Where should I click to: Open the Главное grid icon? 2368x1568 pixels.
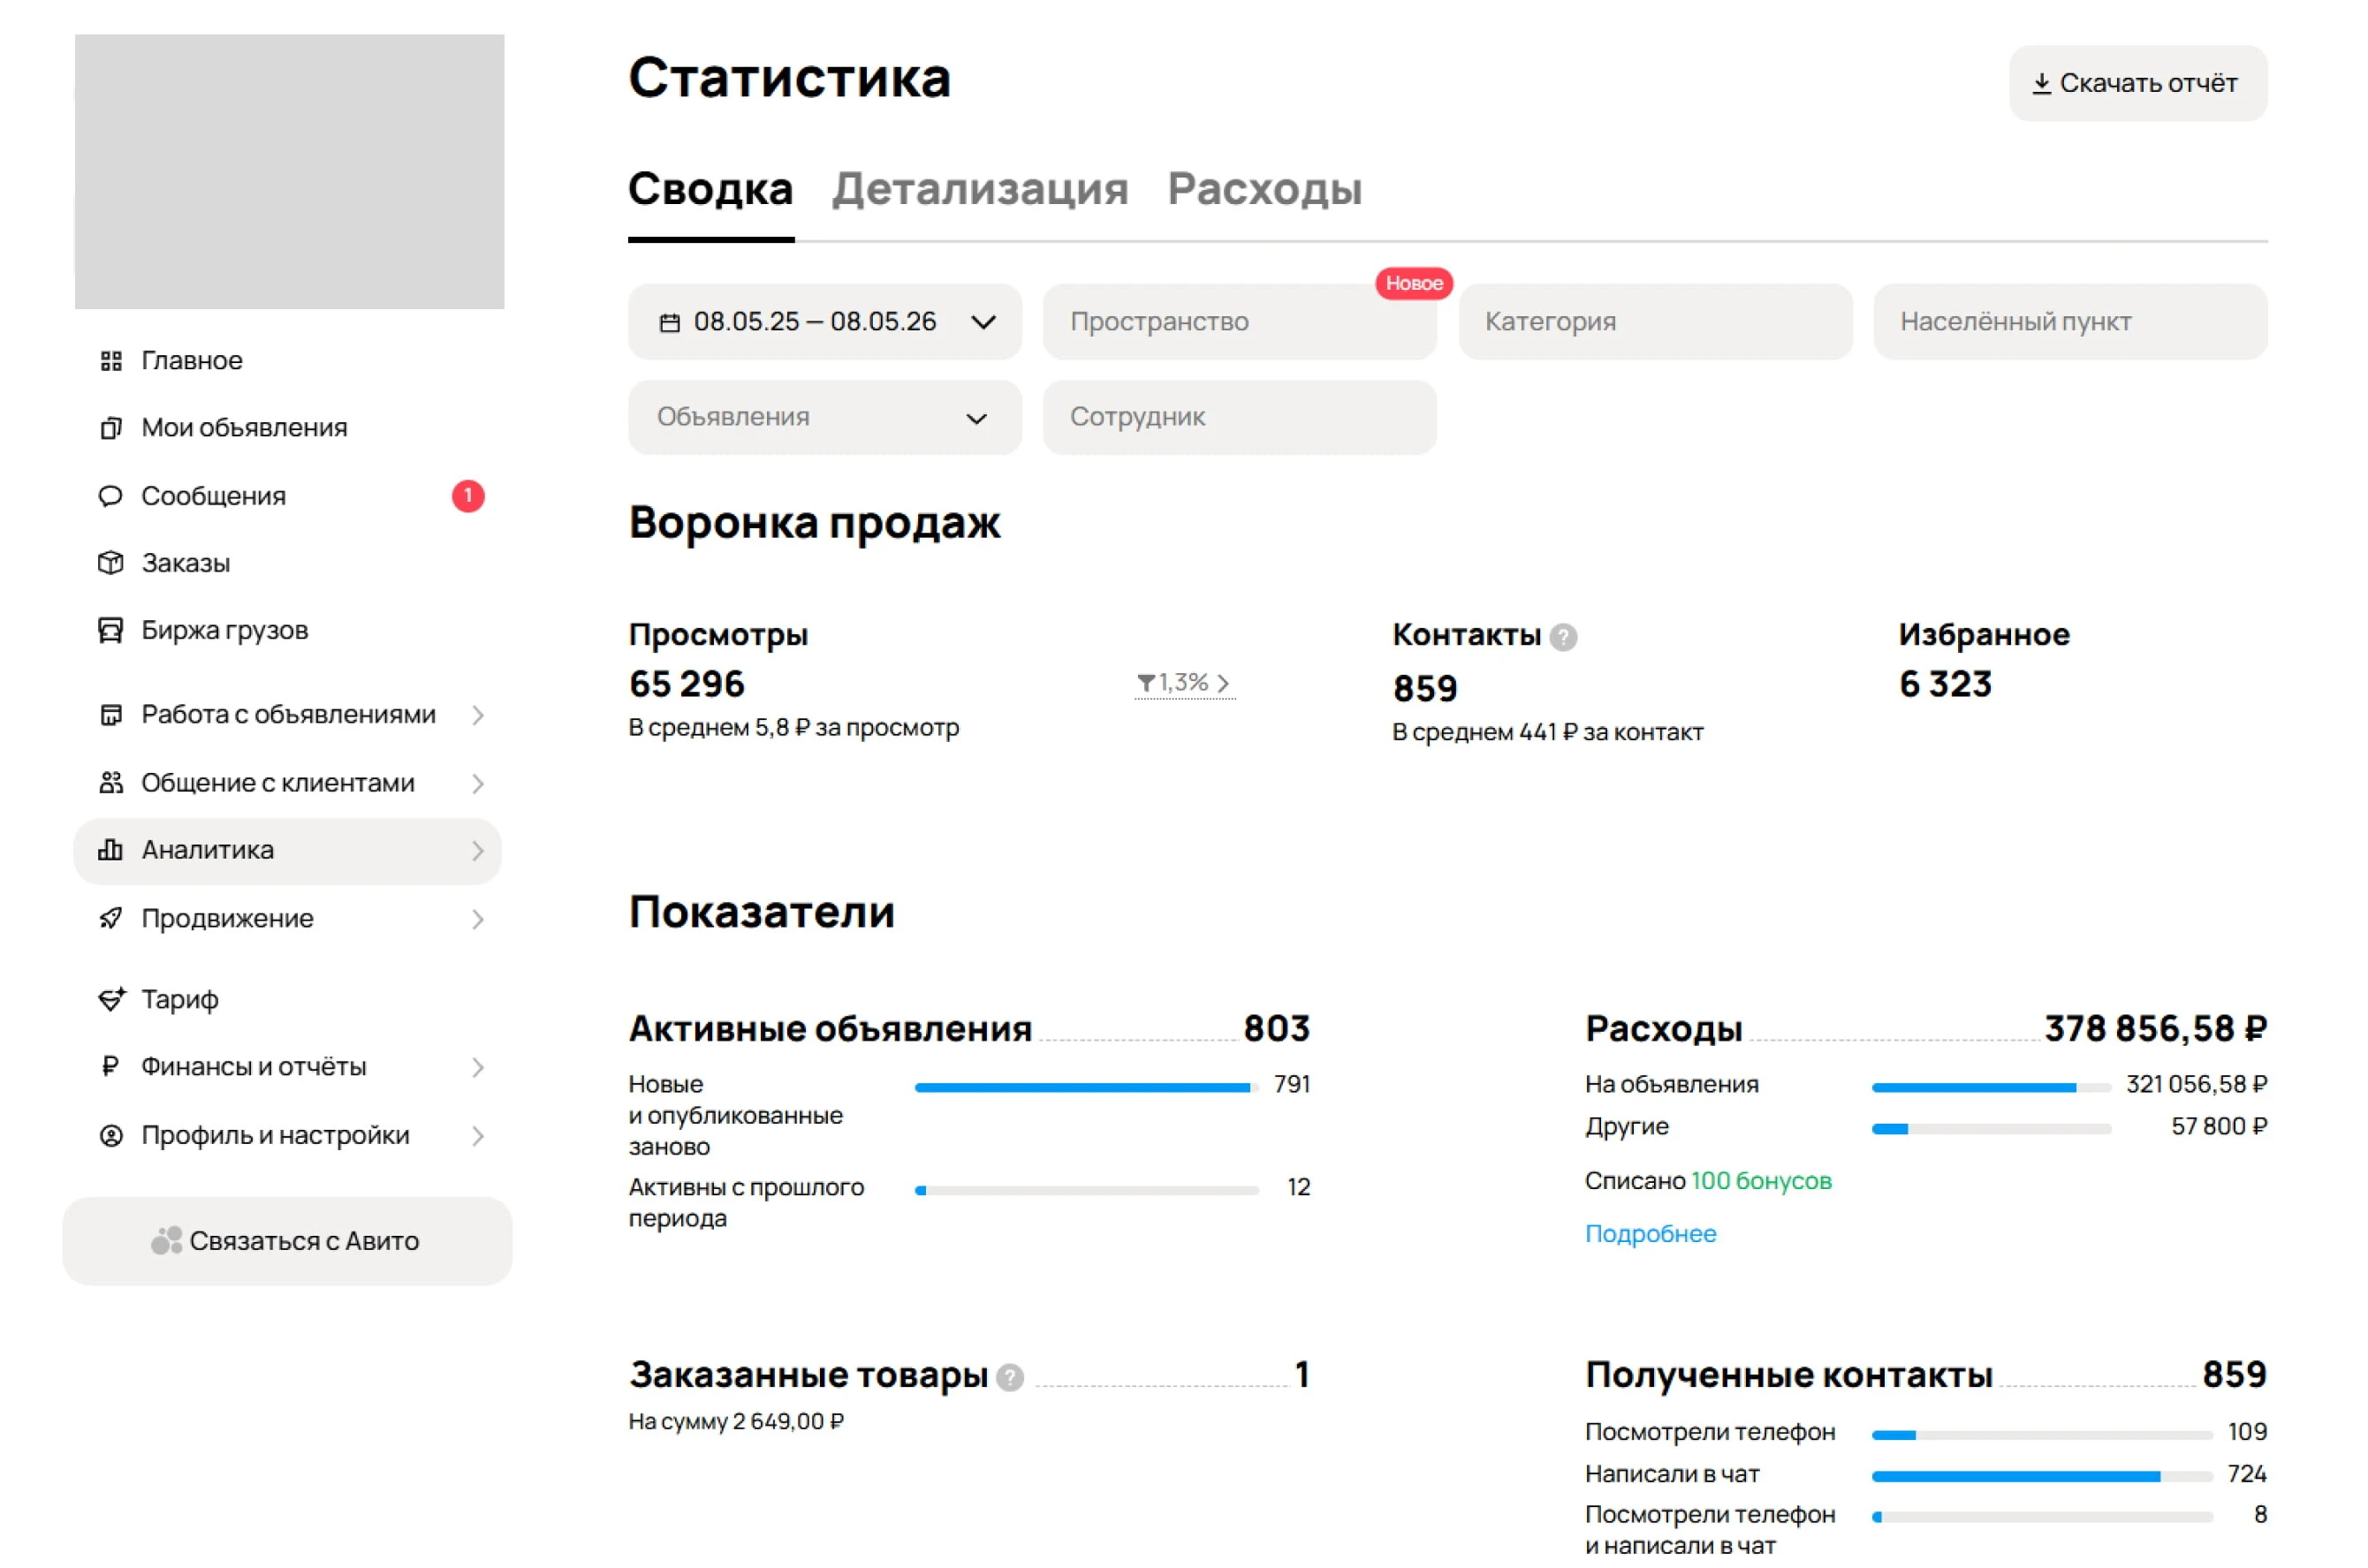click(x=111, y=360)
